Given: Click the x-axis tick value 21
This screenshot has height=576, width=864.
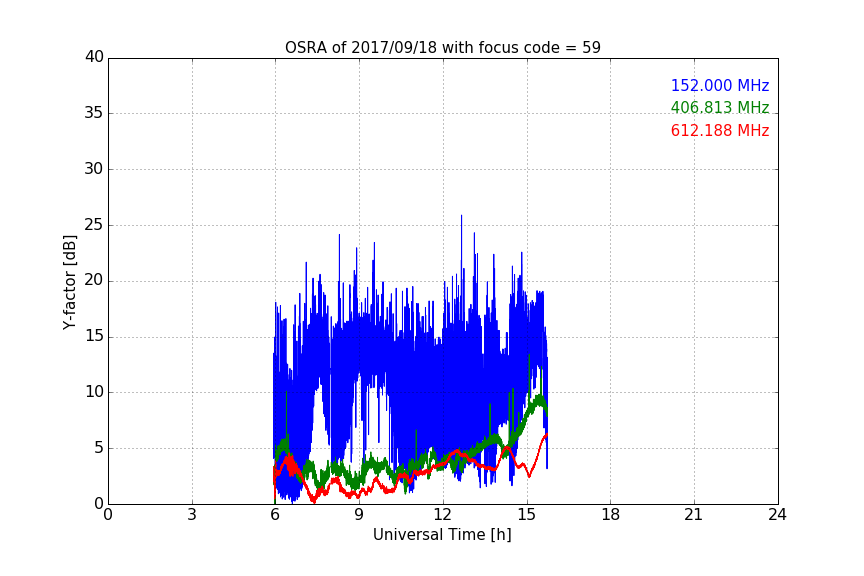Looking at the screenshot, I should pos(694,515).
